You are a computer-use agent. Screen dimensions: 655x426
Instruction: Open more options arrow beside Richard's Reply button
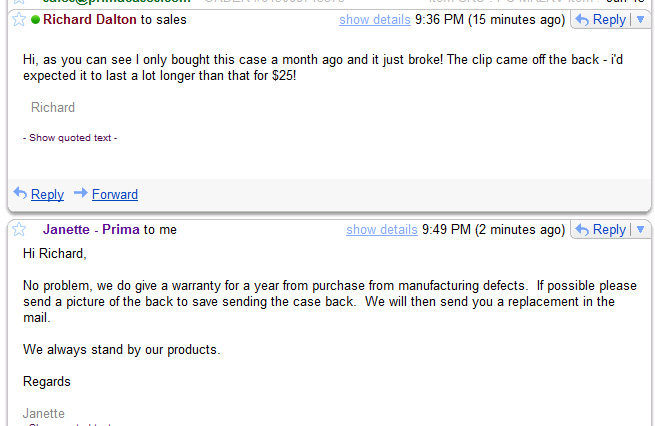641,20
